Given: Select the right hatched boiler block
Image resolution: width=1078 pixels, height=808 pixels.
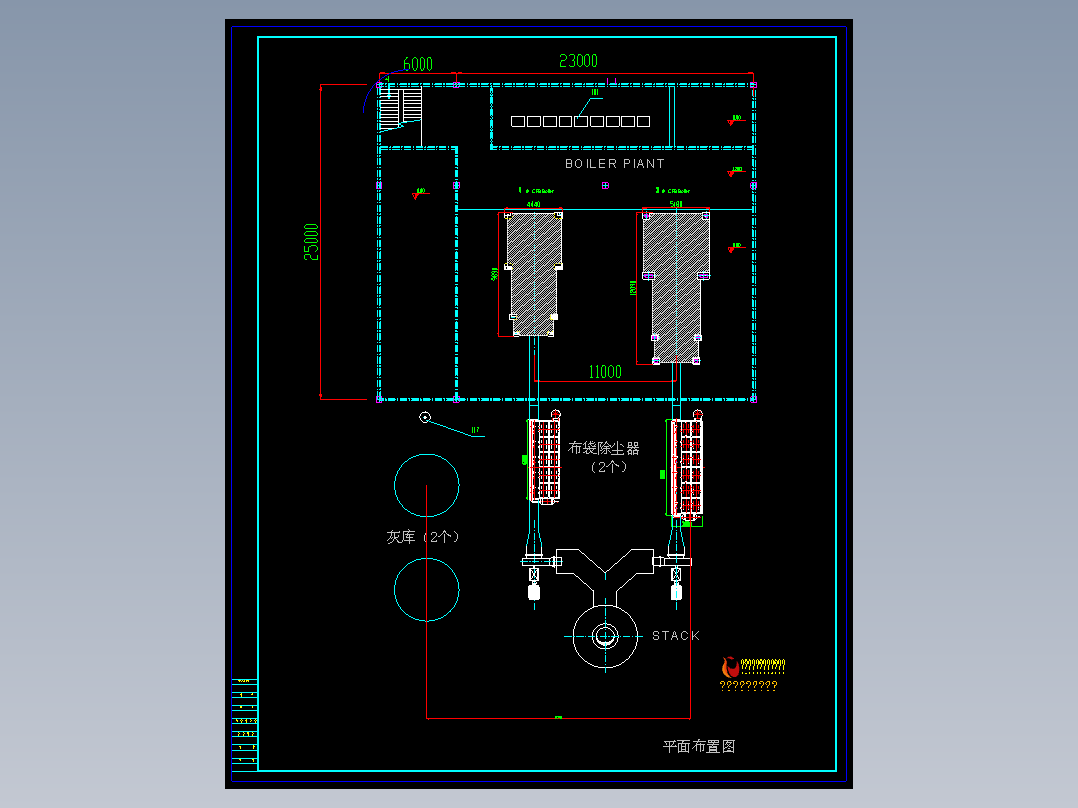Looking at the screenshot, I should coord(676,287).
